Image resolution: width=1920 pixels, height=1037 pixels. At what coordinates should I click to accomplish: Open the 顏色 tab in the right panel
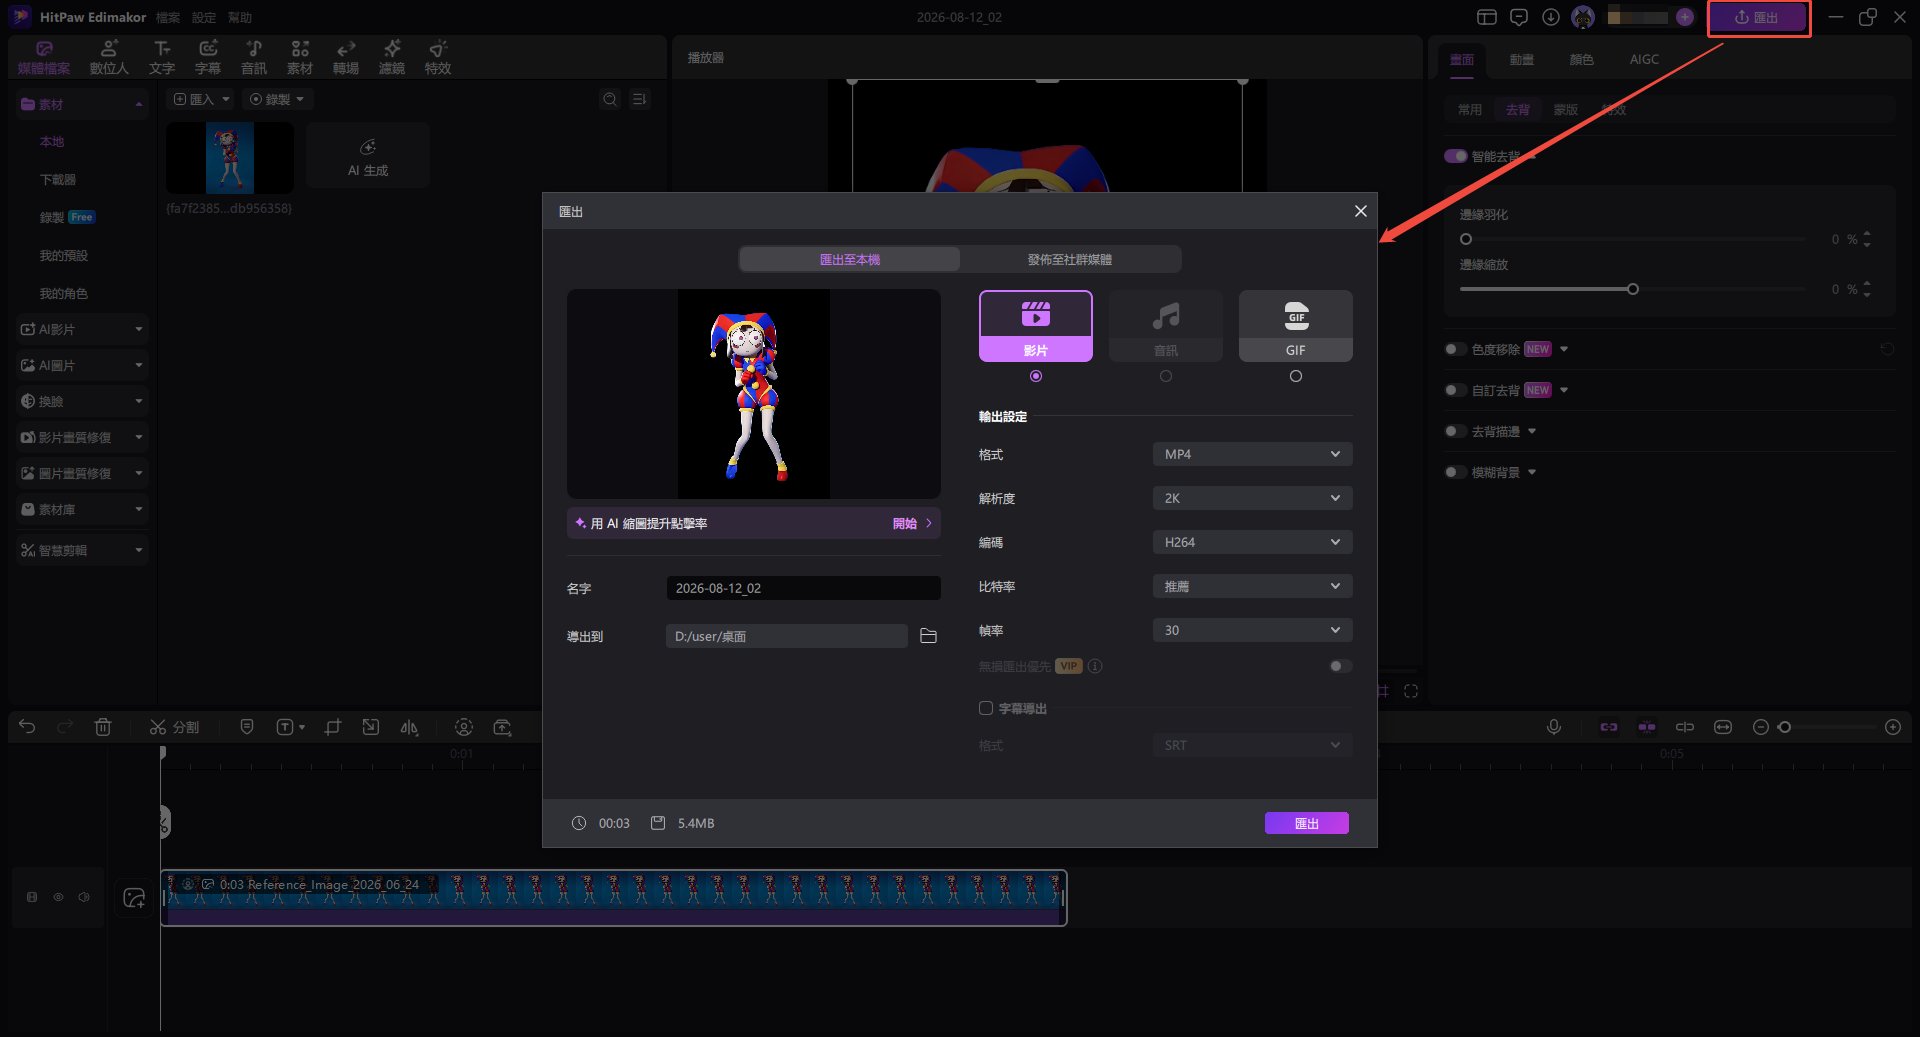[1581, 60]
